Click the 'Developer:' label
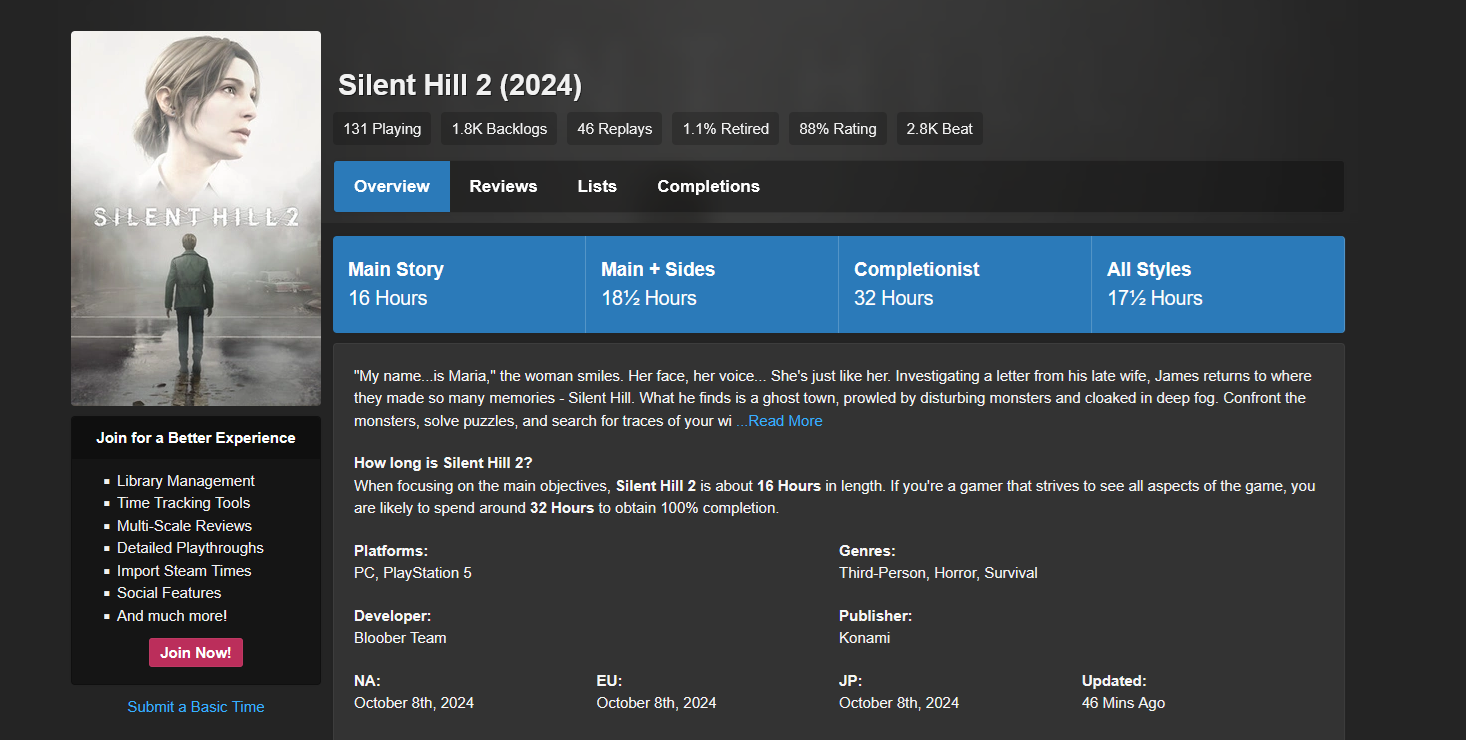This screenshot has height=740, width=1466. point(393,616)
